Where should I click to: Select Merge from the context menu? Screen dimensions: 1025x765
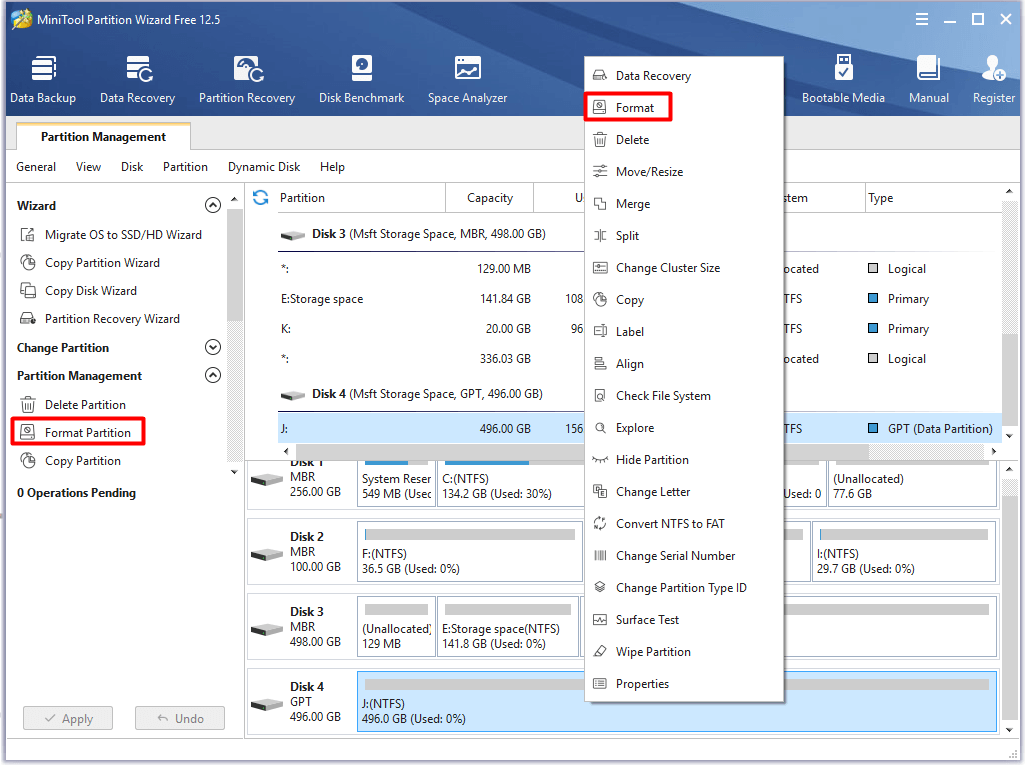(684, 204)
